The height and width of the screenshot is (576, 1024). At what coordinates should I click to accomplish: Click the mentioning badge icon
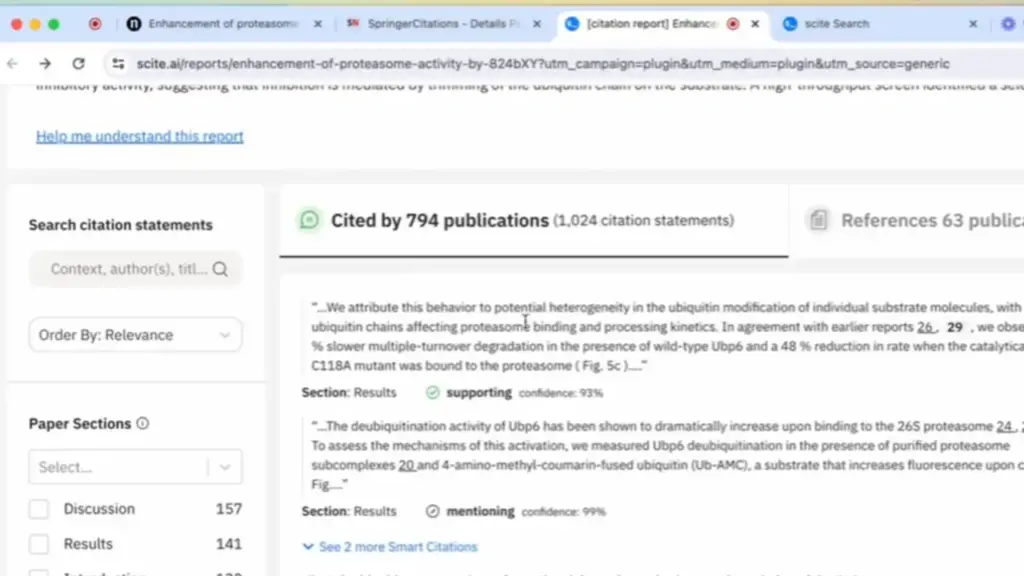click(x=432, y=511)
